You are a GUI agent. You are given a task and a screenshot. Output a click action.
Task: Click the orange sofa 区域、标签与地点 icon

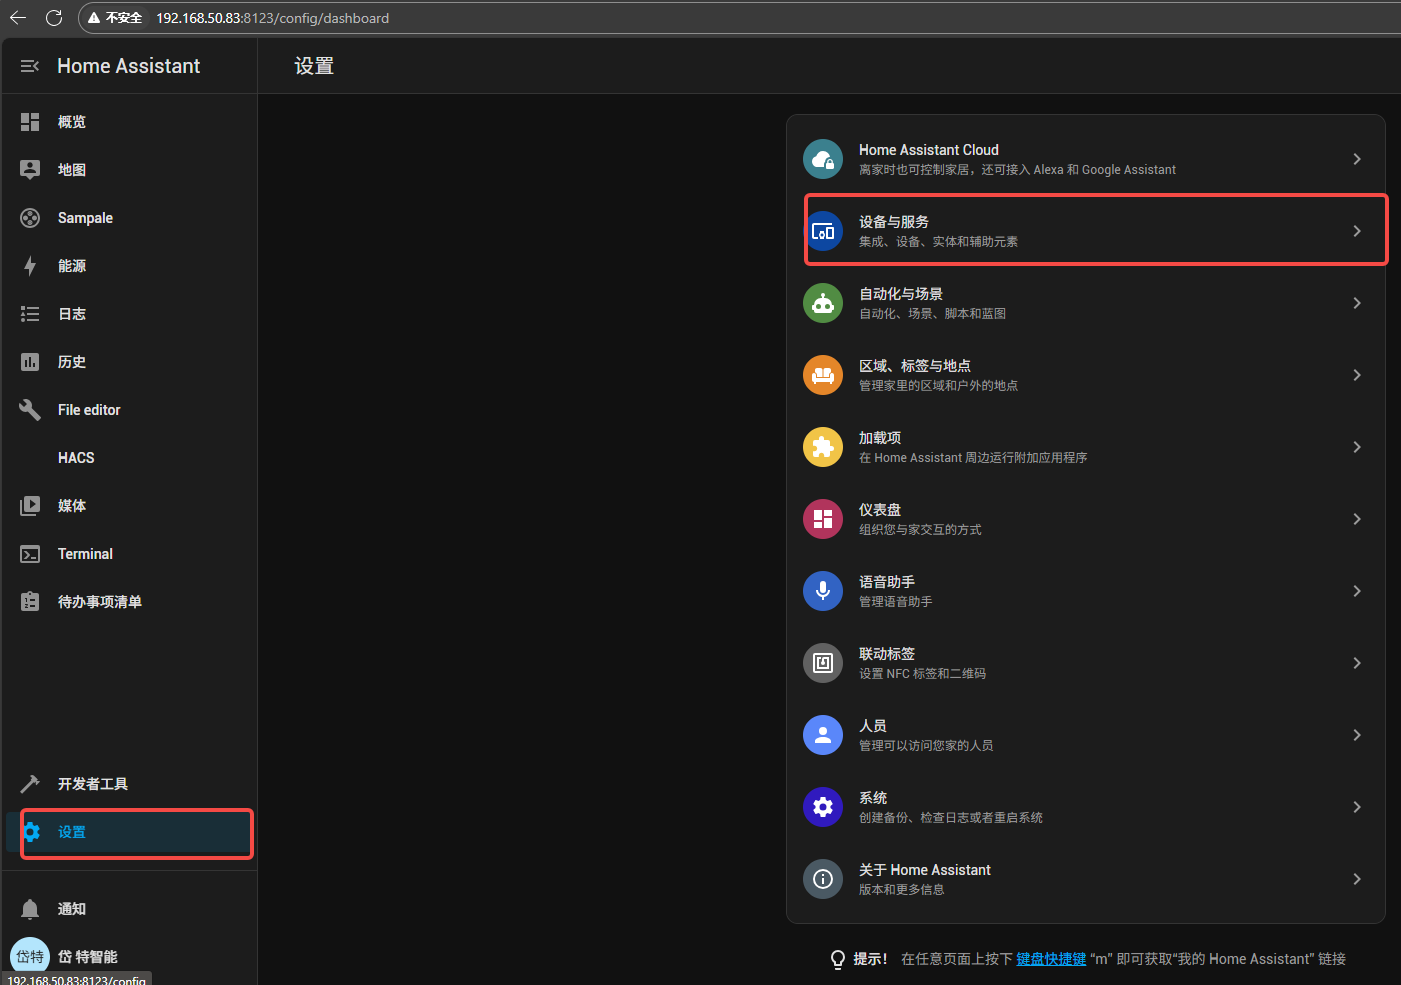(x=822, y=375)
